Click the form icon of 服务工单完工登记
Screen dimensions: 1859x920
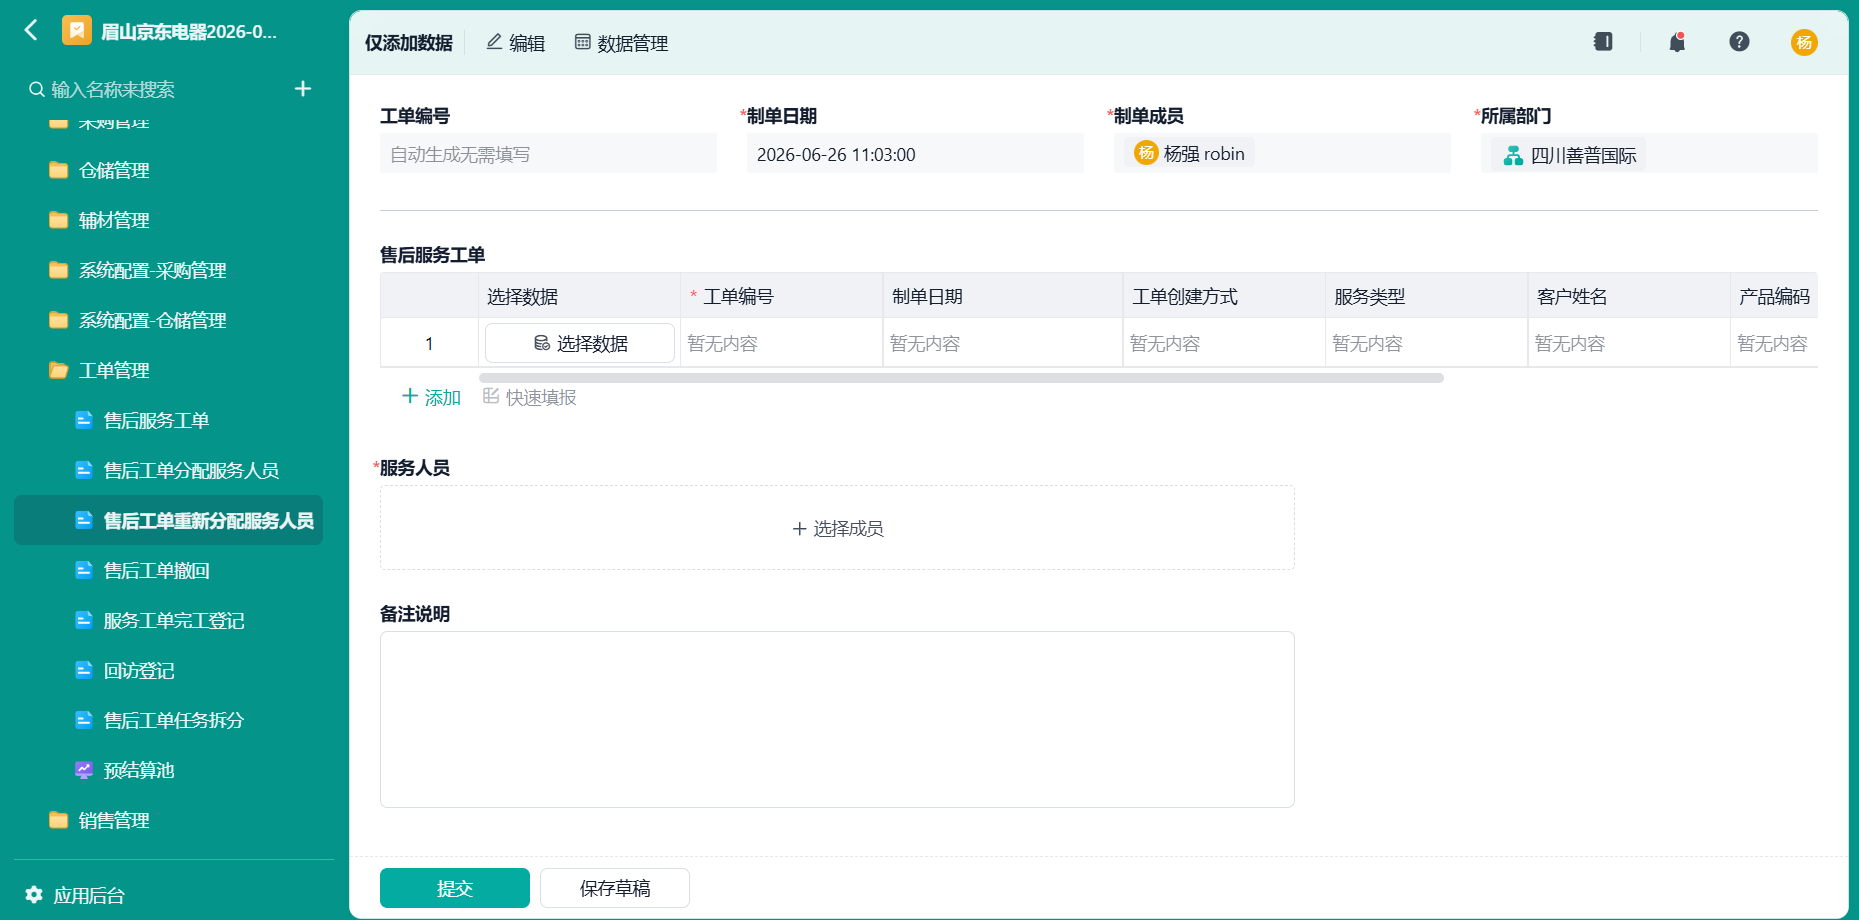pos(84,620)
